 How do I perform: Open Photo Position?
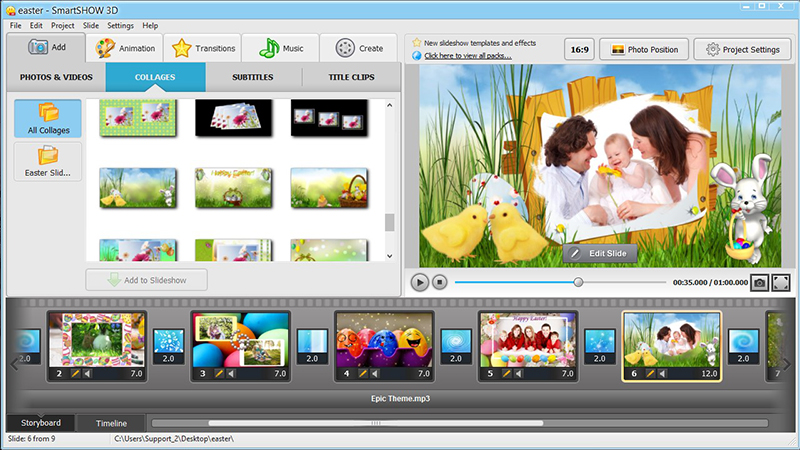pyautogui.click(x=644, y=49)
